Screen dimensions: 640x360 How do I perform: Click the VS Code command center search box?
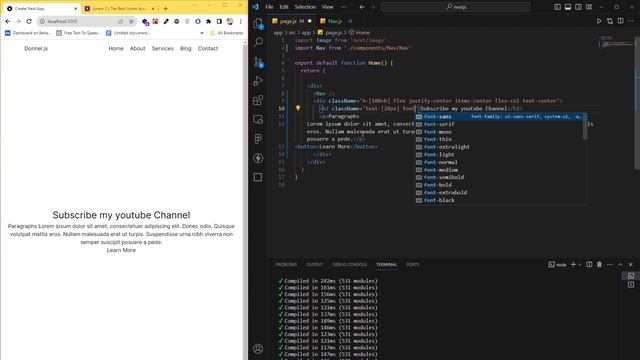tap(456, 7)
